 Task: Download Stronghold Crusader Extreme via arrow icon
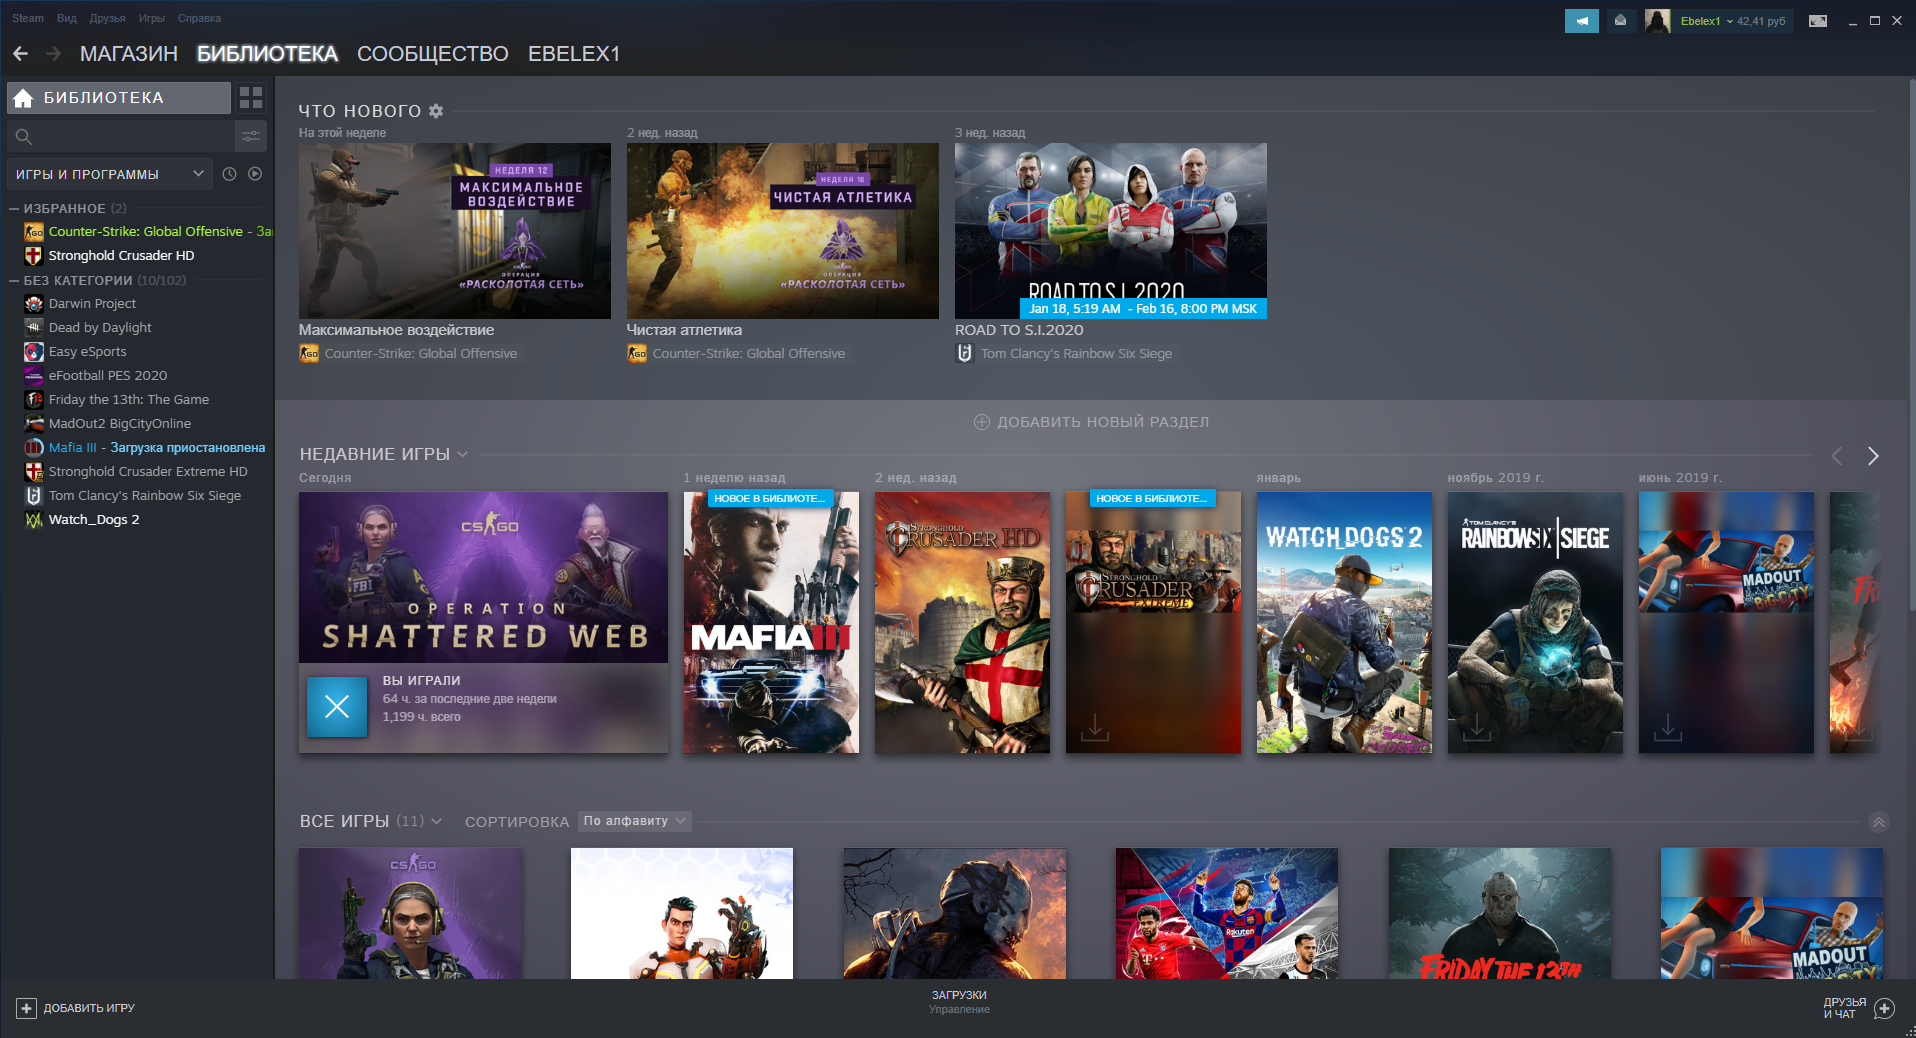1095,726
